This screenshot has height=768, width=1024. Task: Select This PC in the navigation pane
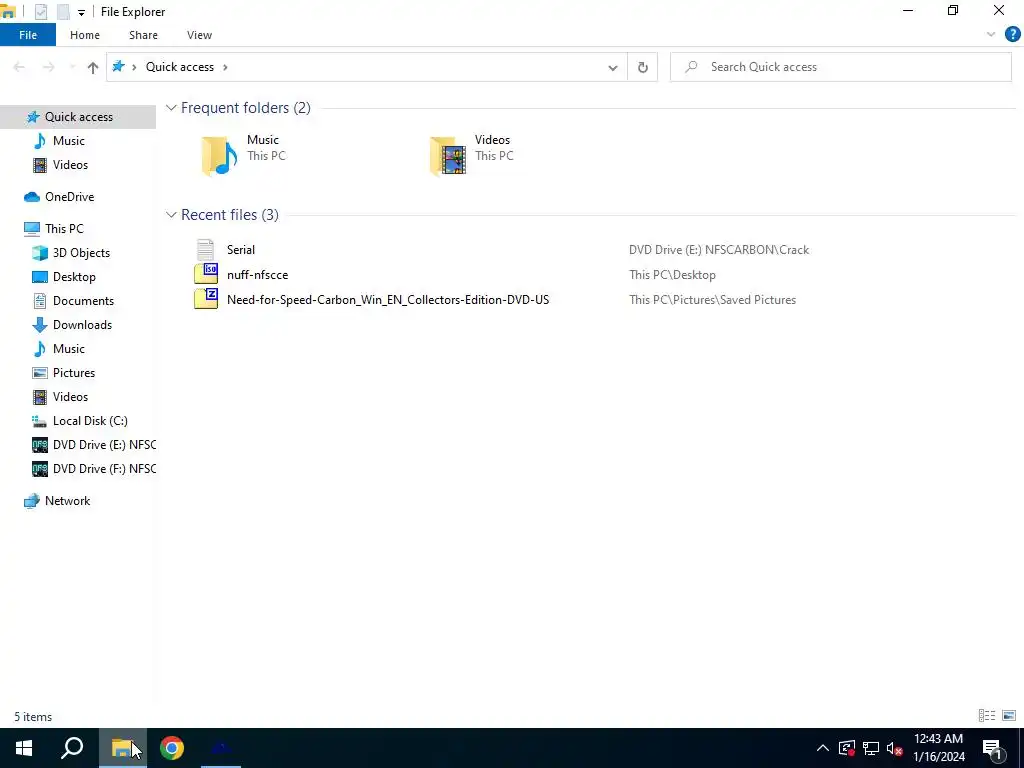pos(64,229)
